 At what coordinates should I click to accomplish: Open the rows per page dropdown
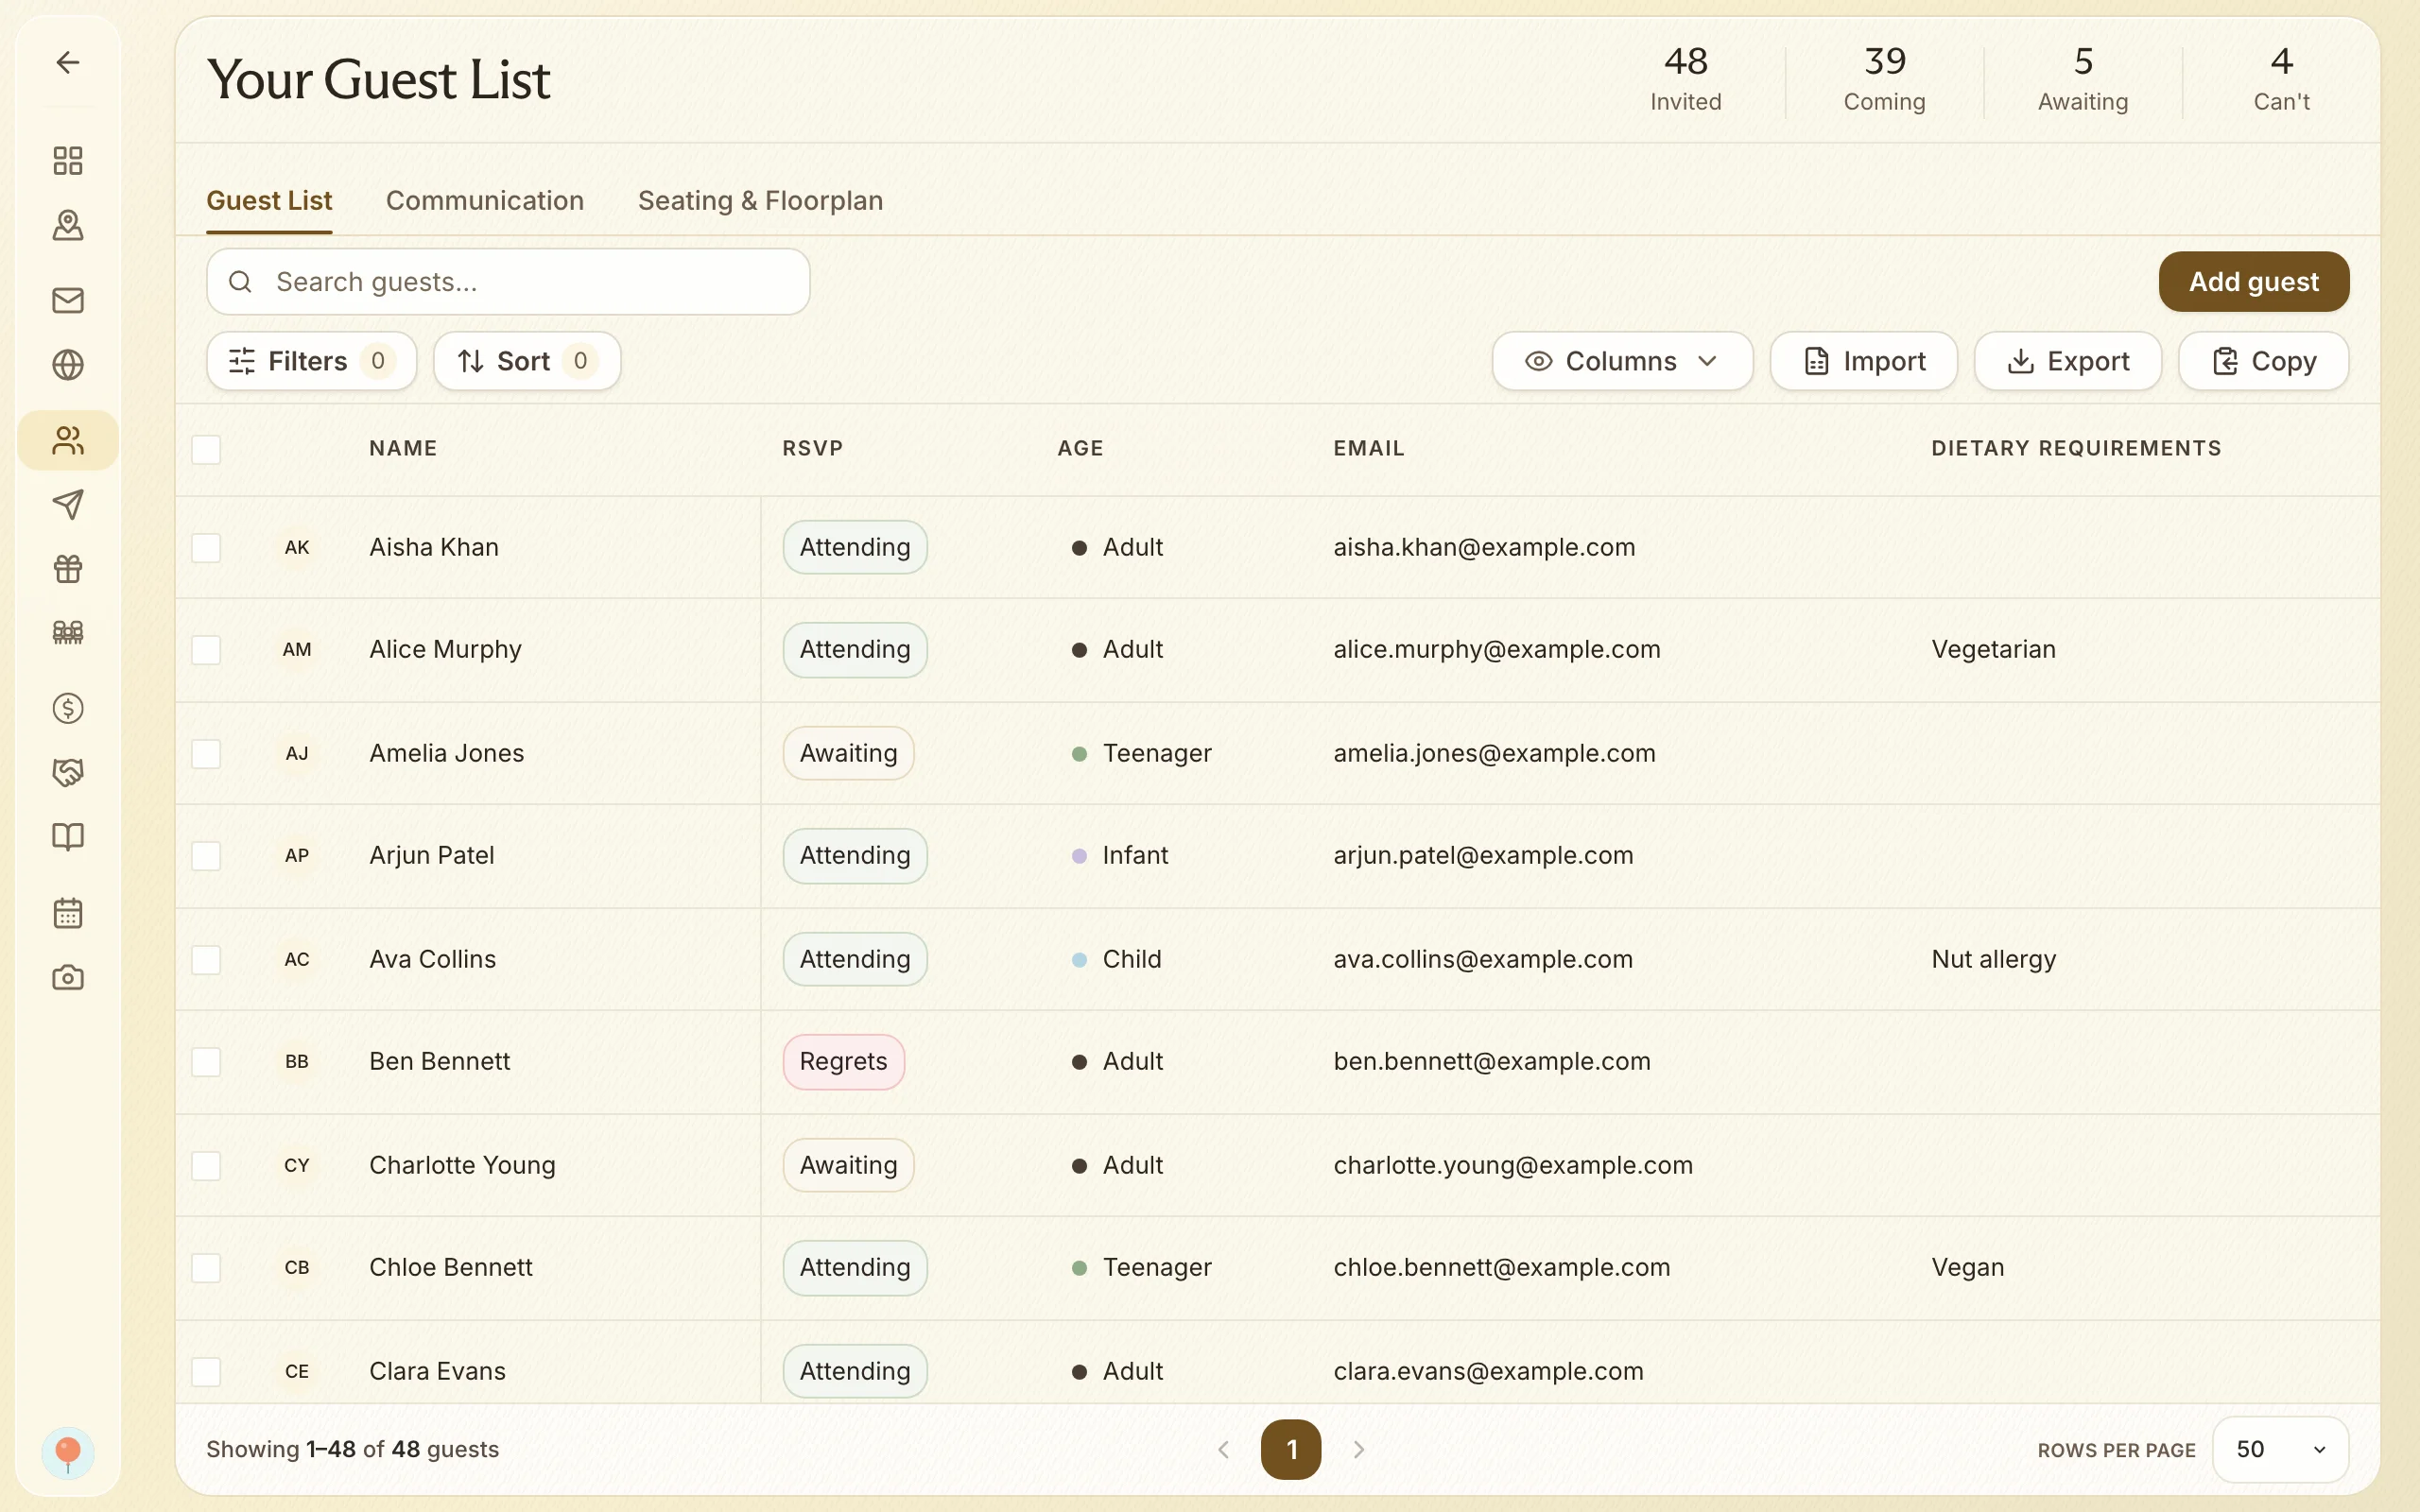(2280, 1449)
